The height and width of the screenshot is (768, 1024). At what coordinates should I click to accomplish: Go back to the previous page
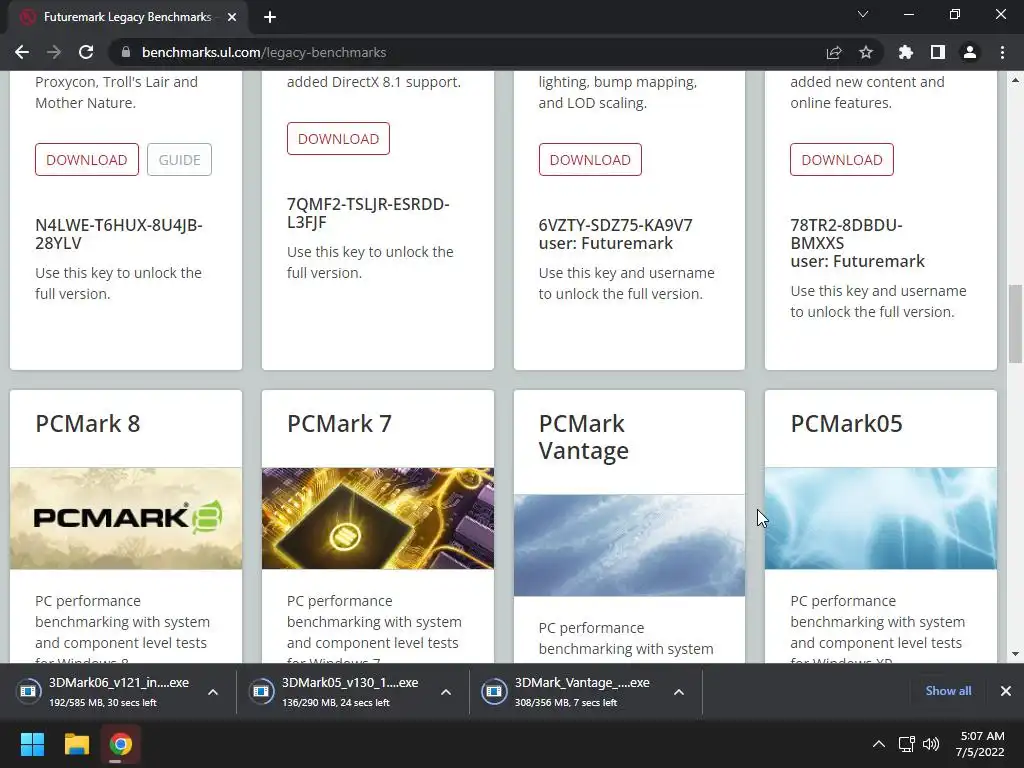coord(22,52)
